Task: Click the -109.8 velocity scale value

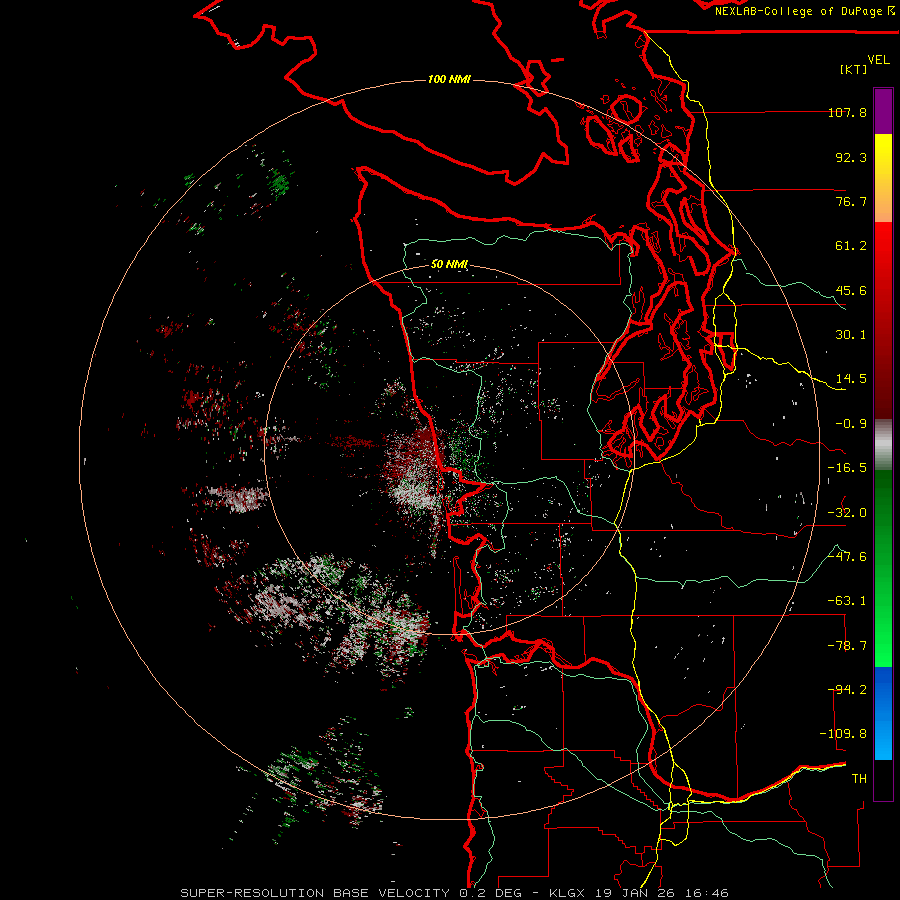Action: point(843,734)
